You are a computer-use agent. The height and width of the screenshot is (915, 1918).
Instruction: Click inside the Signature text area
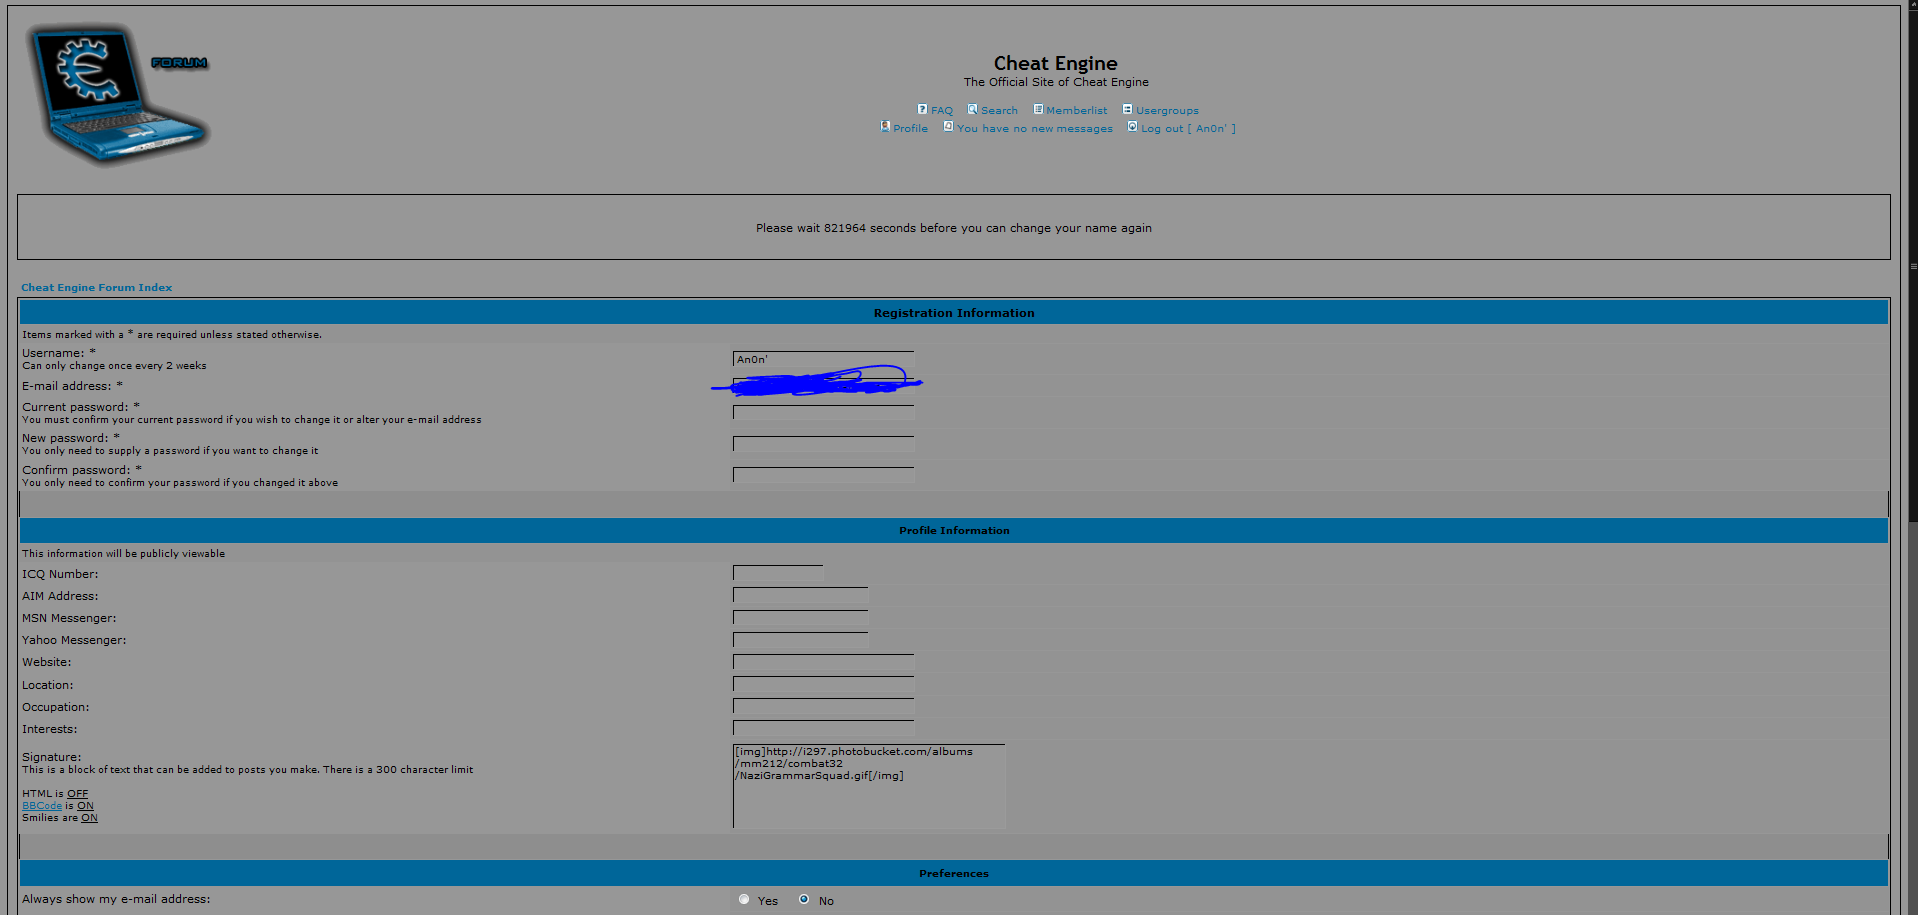point(868,800)
